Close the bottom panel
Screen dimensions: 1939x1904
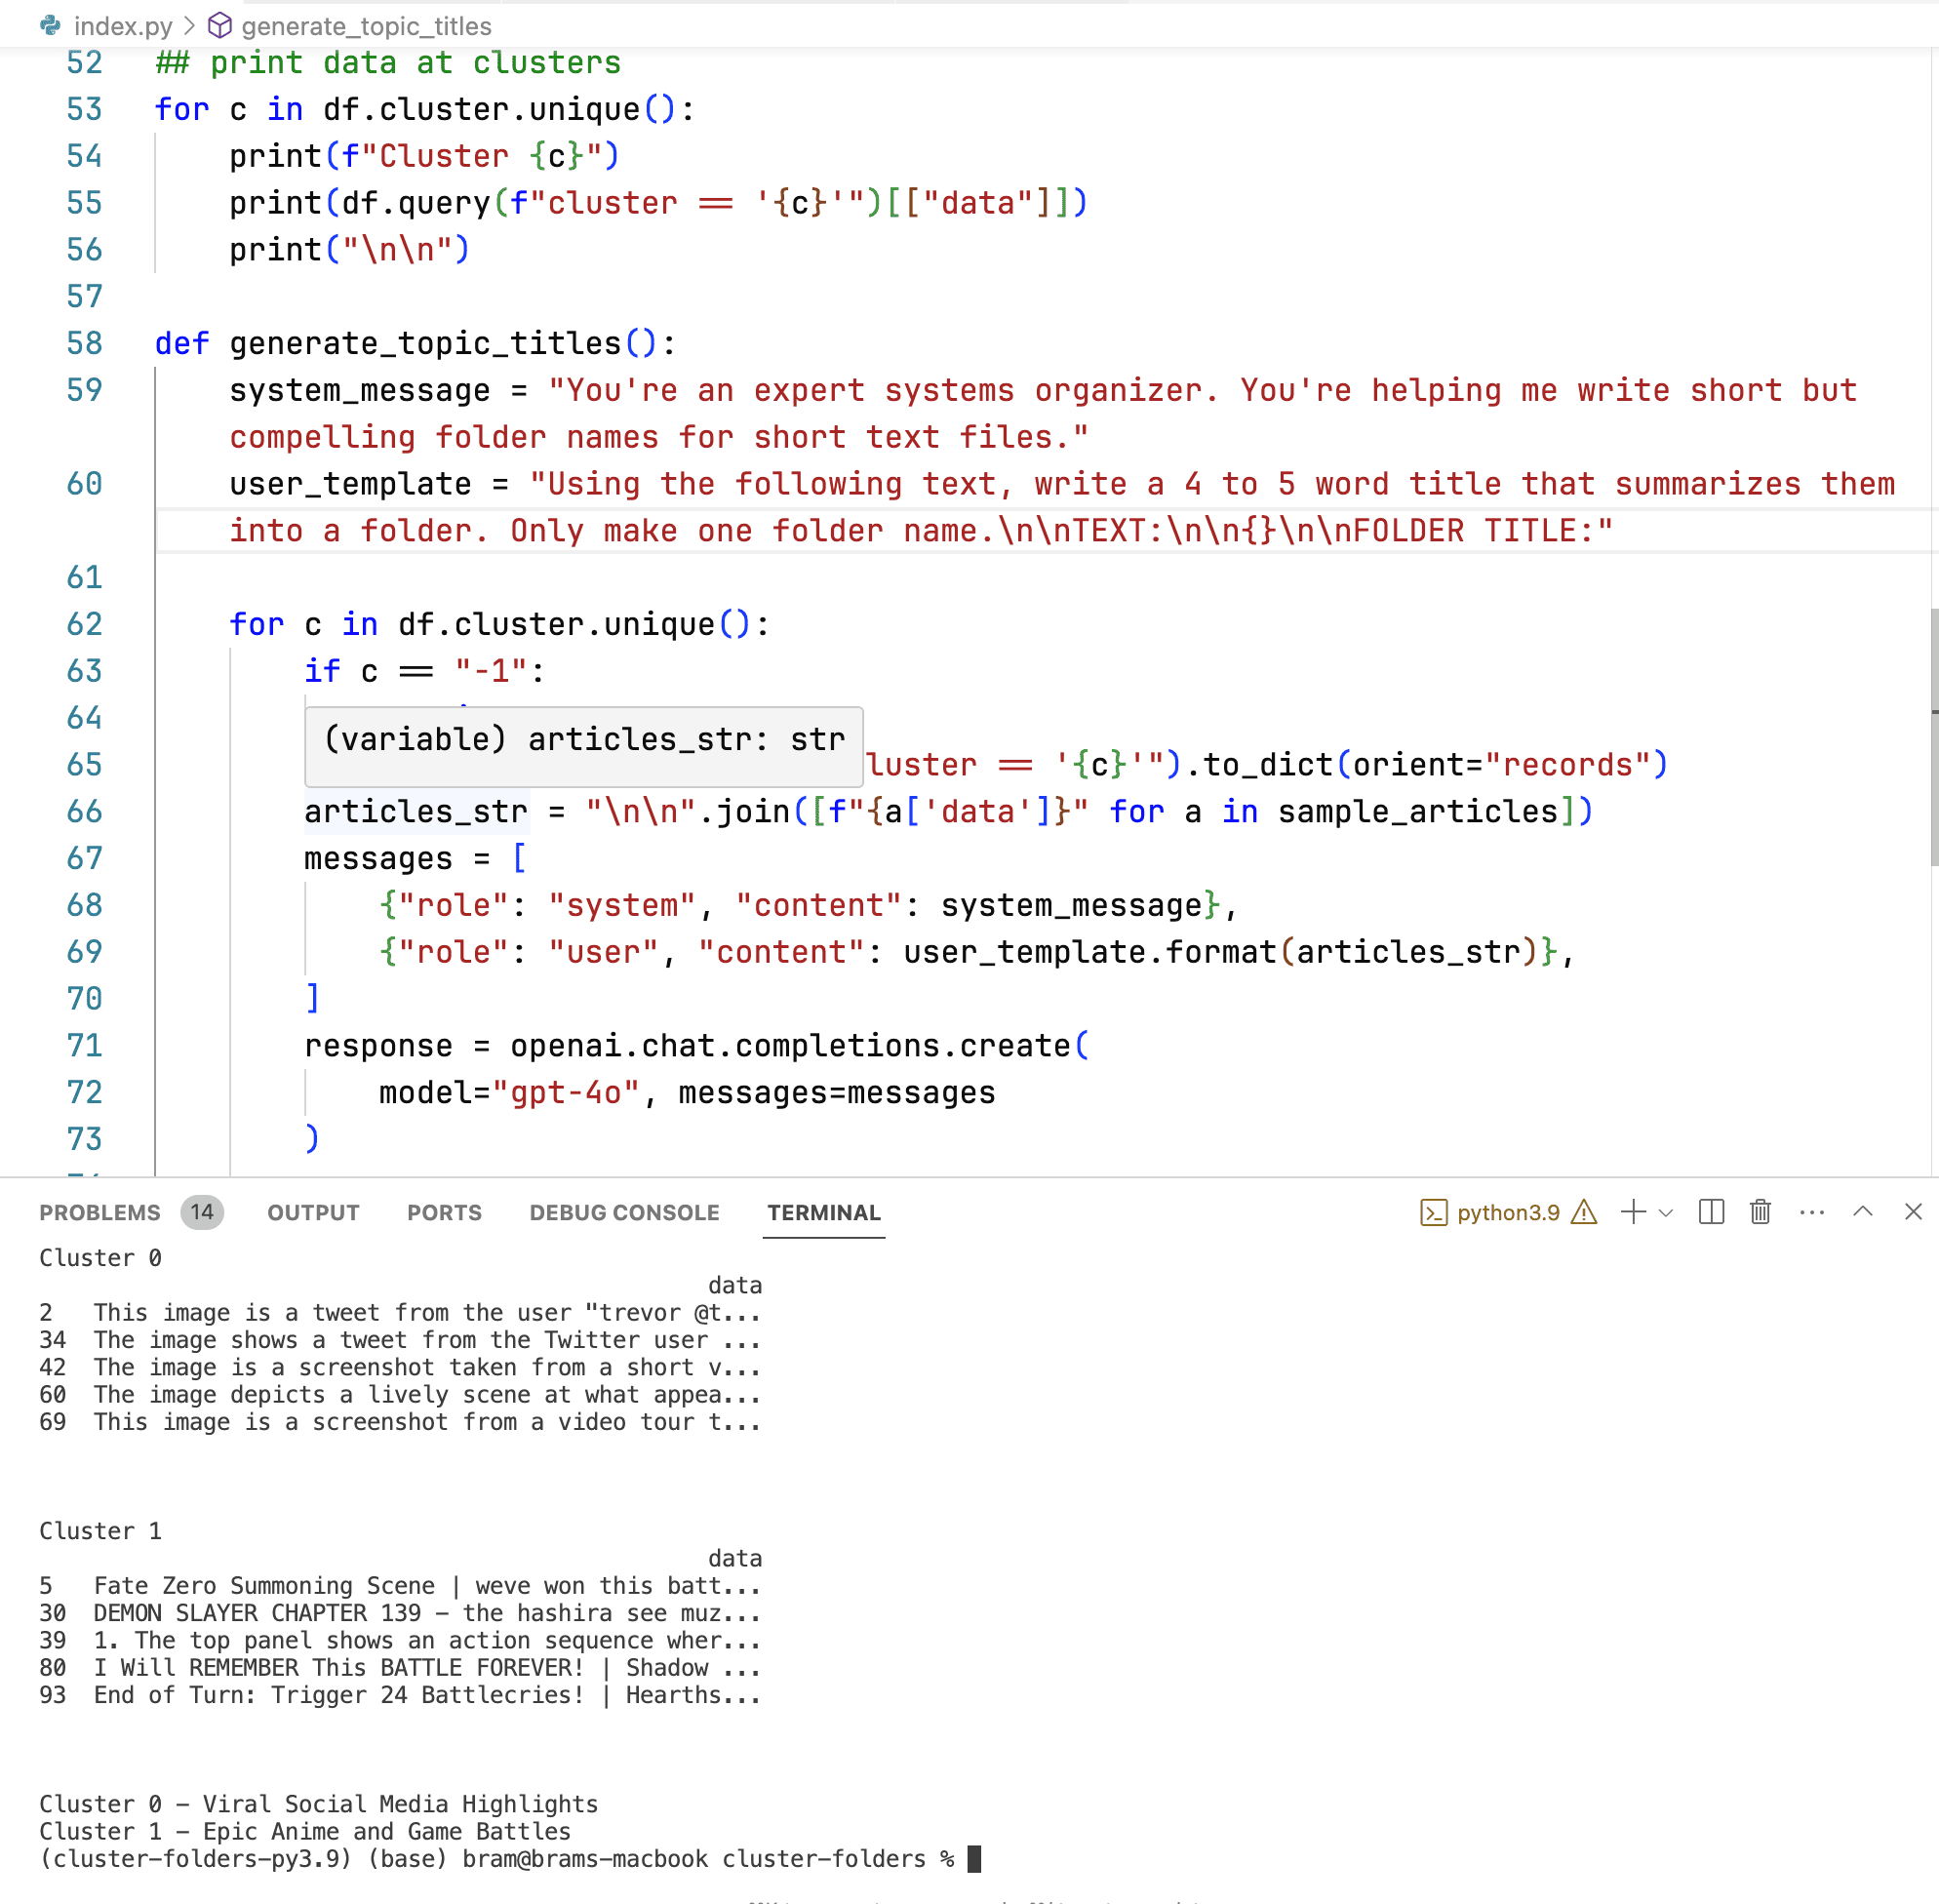1913,1212
